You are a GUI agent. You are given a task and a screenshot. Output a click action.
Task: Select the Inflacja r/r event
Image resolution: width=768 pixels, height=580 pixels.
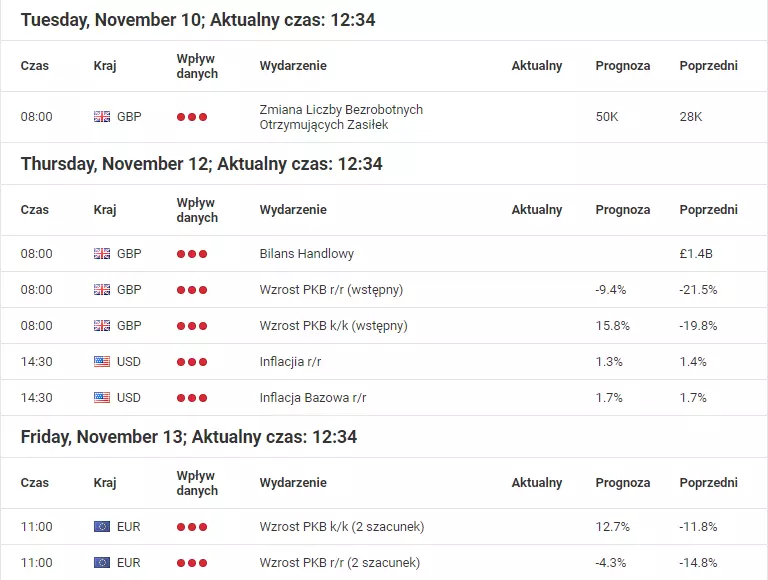tap(290, 362)
